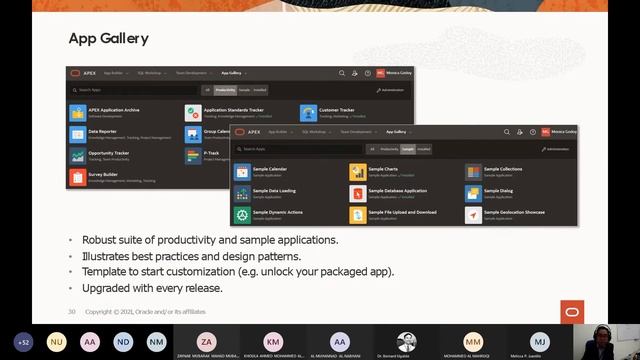Open the Data Reporter app icon
Viewport: 640px width, 360px height.
(x=78, y=135)
